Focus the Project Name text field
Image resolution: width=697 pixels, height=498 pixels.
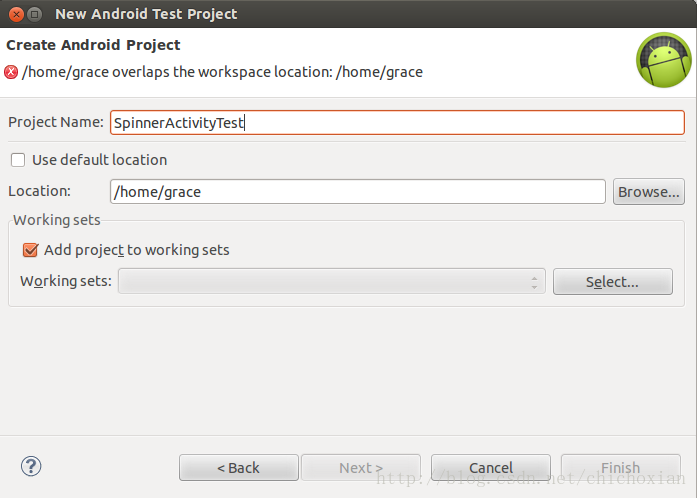[397, 122]
